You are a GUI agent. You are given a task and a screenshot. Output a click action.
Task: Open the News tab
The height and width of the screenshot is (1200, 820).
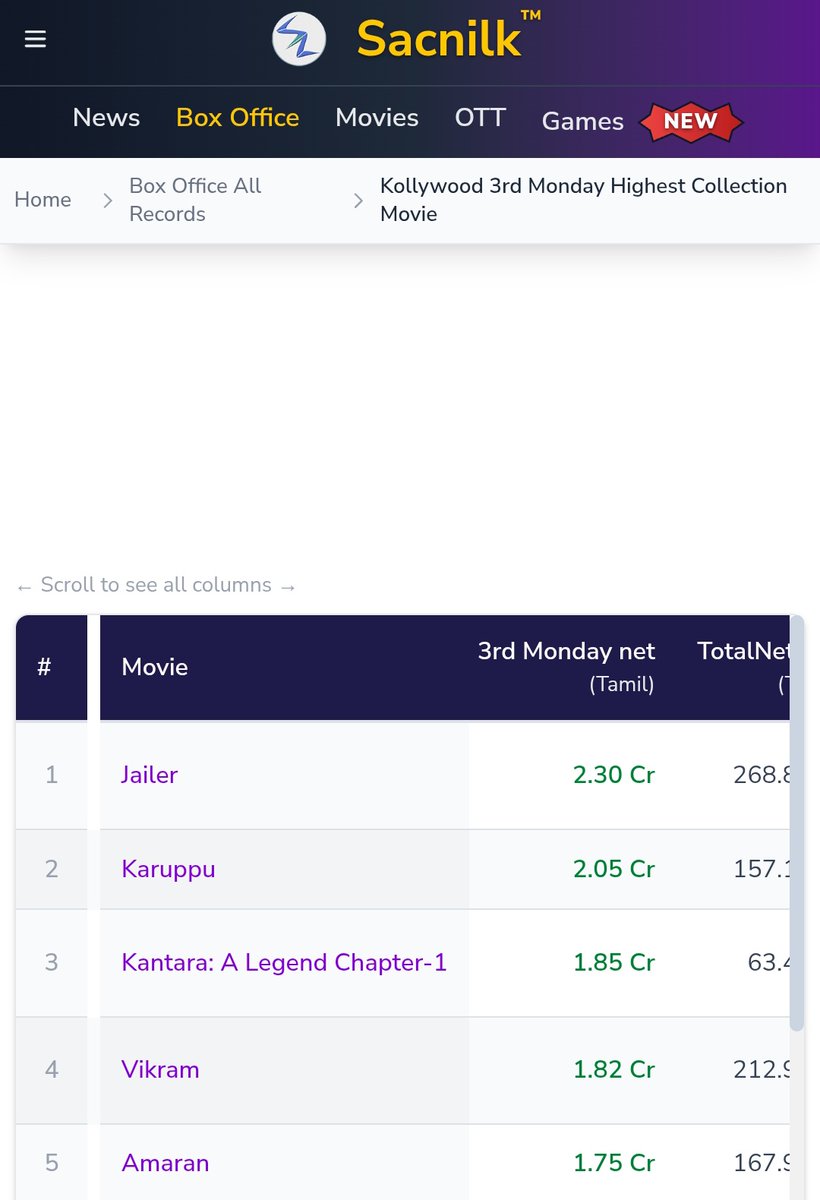(x=106, y=118)
